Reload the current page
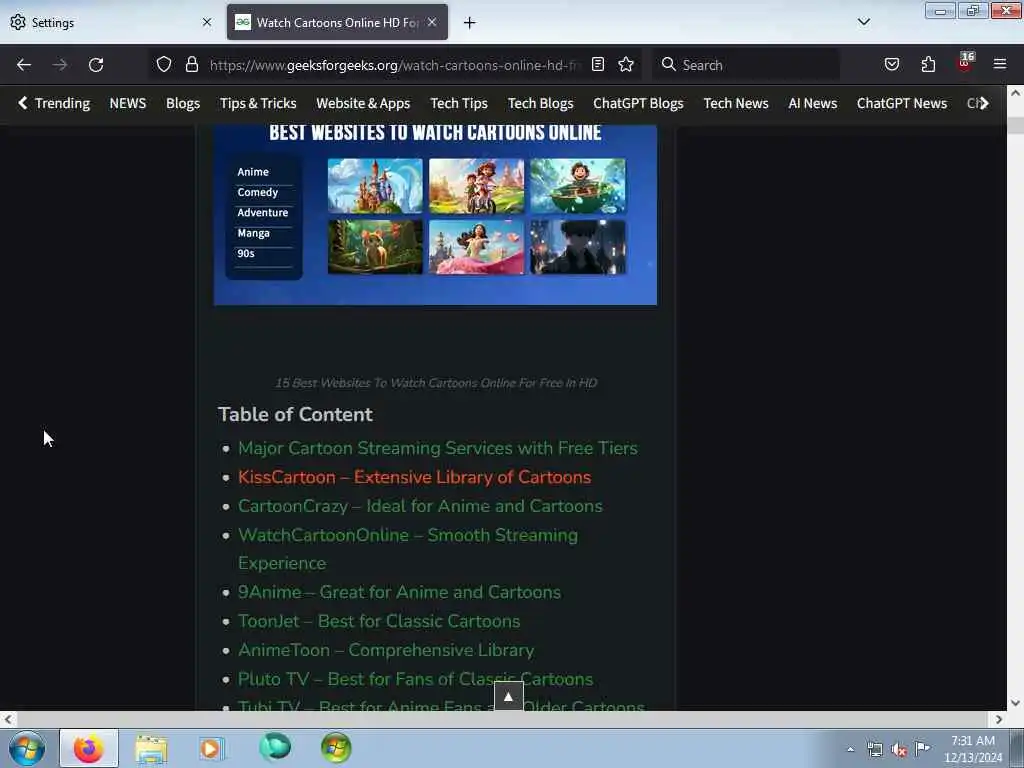The image size is (1024, 768). point(96,65)
